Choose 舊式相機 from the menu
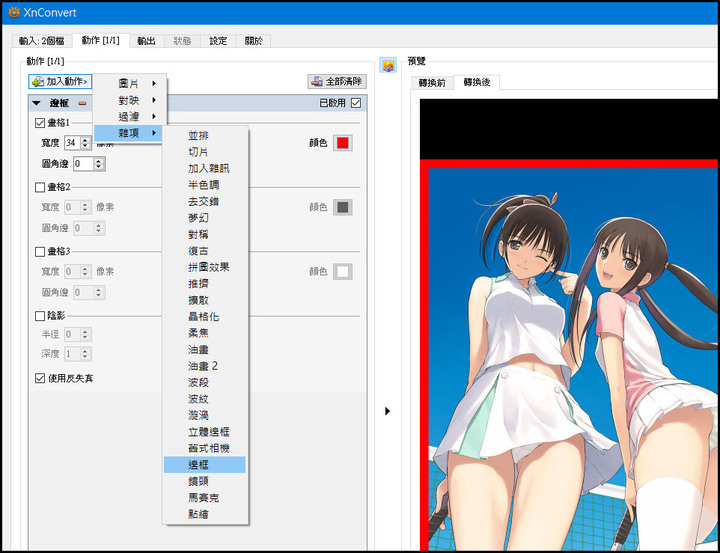 [x=205, y=448]
